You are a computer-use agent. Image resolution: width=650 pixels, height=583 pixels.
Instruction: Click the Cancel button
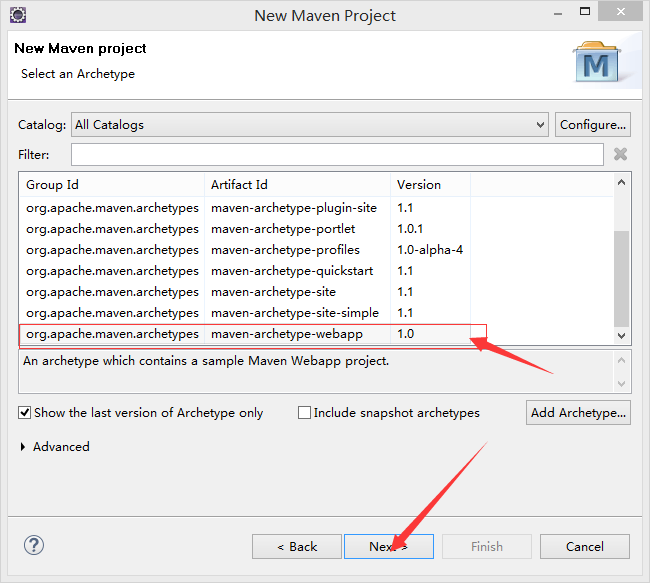[x=585, y=547]
